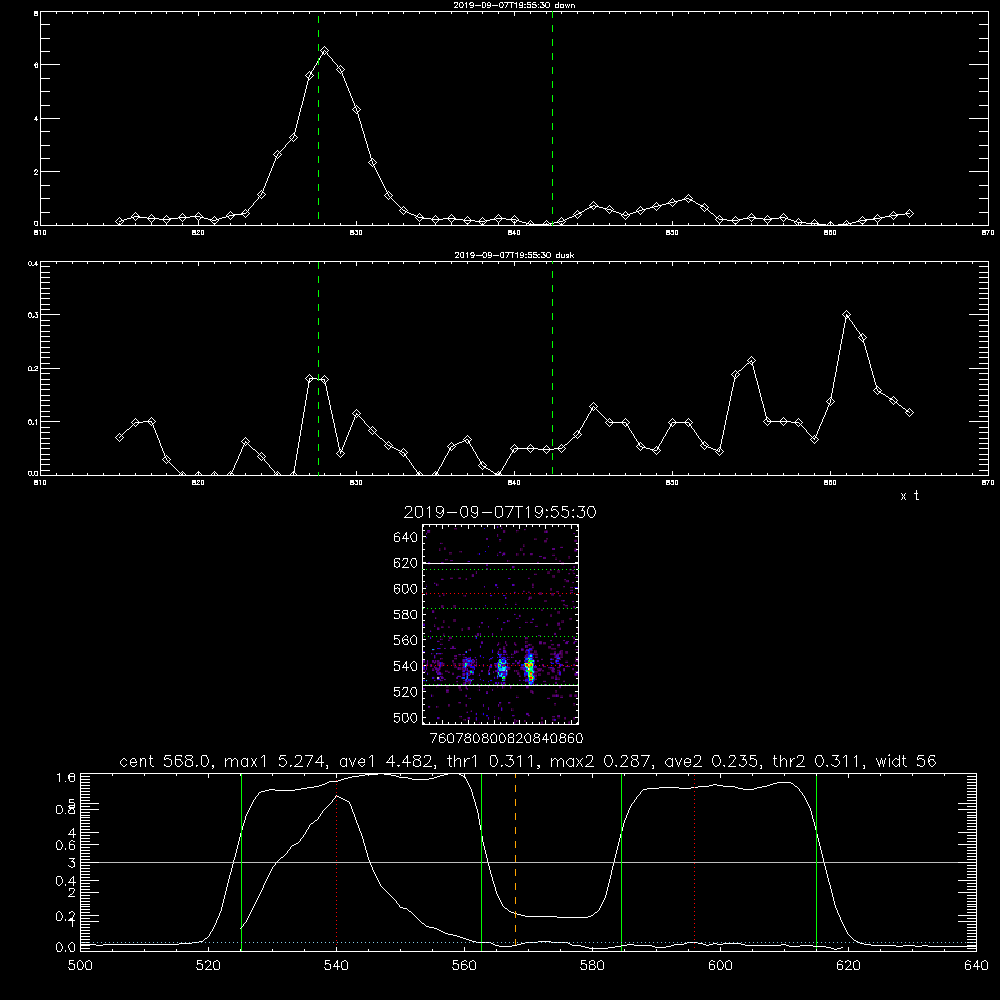1000x1000 pixels.
Task: Click the narrow peak curve top near 540 in bottom plot
Action: pos(337,796)
